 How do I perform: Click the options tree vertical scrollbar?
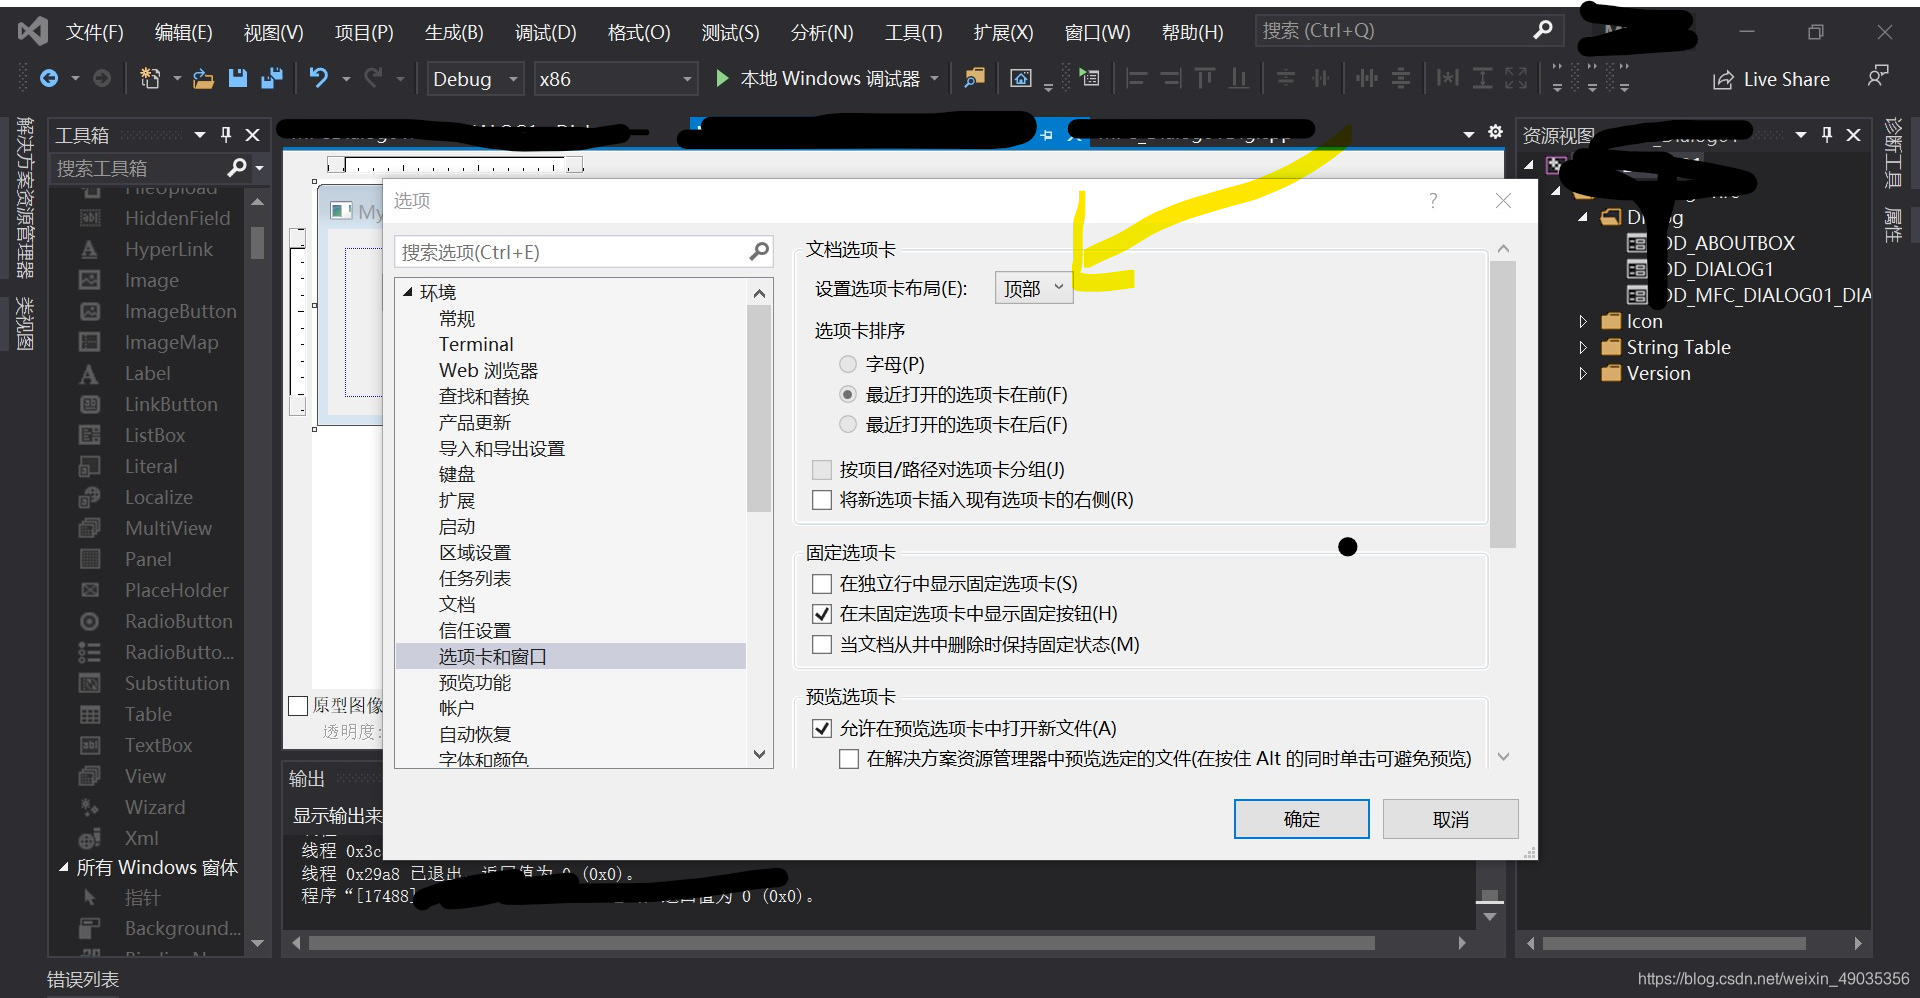(759, 408)
